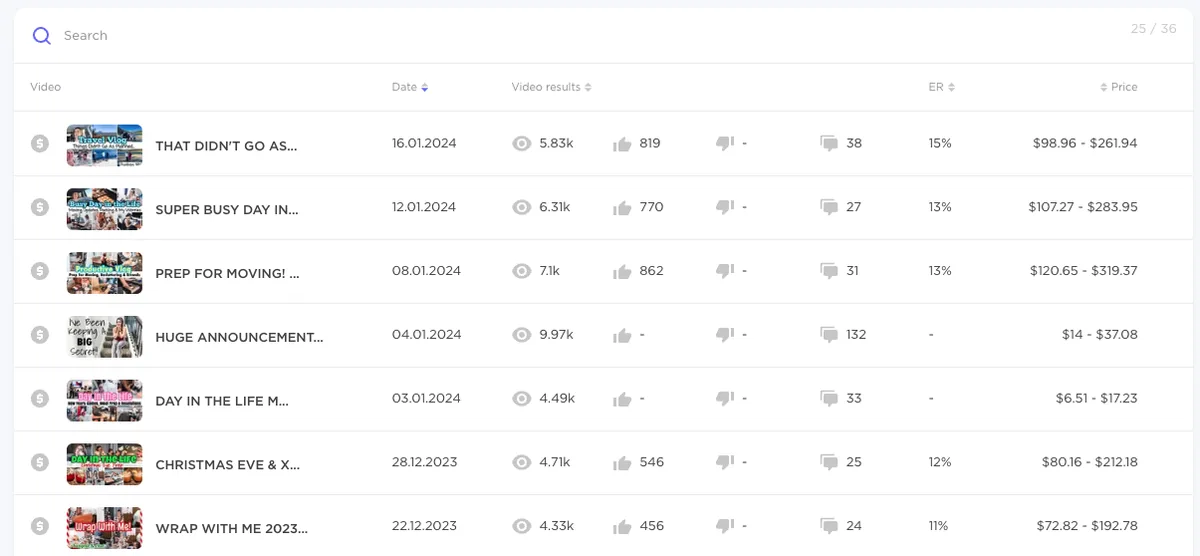Click dollar icon for CHRISTMAS EVE row
1200x556 pixels.
click(x=40, y=463)
